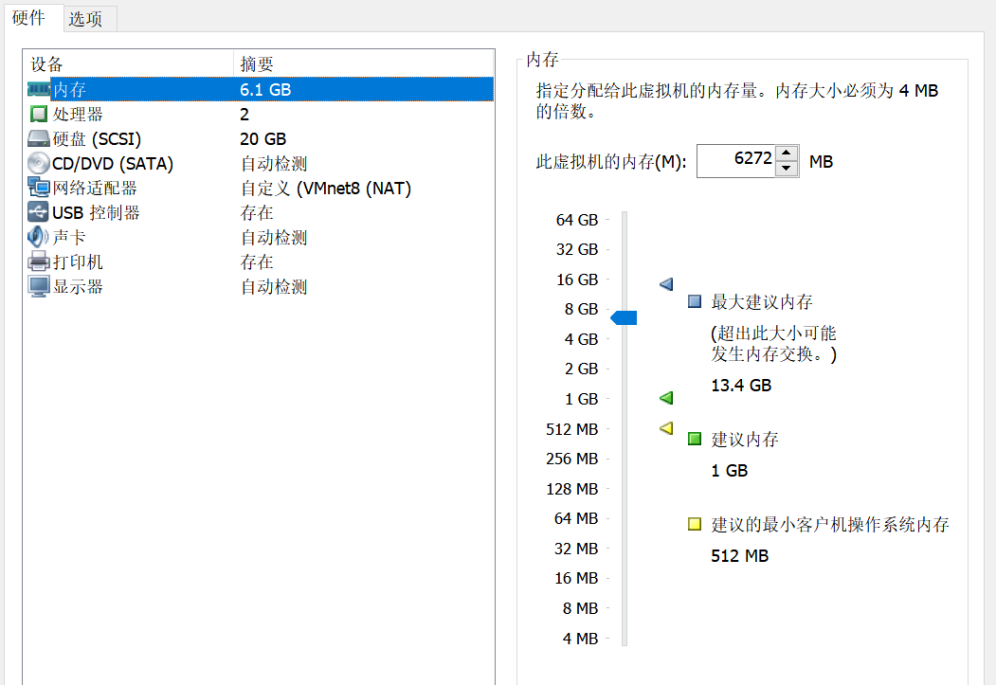996x685 pixels.
Task: Select the 声卡 device row
Action: coord(259,237)
